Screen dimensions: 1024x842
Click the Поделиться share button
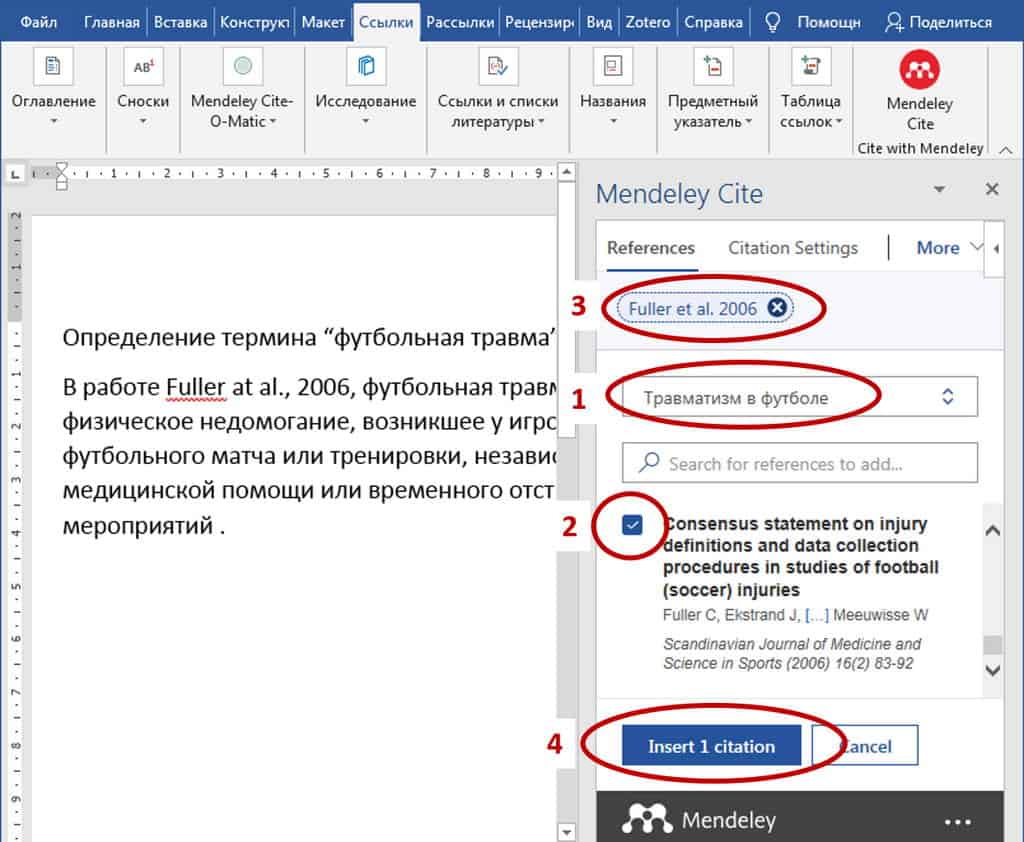938,22
